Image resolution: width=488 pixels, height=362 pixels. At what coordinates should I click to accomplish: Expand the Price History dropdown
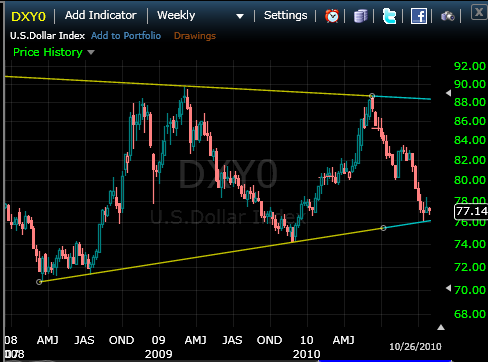tap(54, 52)
